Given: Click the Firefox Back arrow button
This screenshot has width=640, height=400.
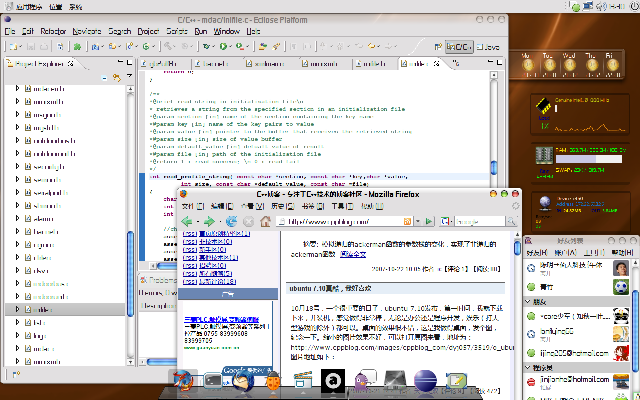Looking at the screenshot, I should 189,221.
